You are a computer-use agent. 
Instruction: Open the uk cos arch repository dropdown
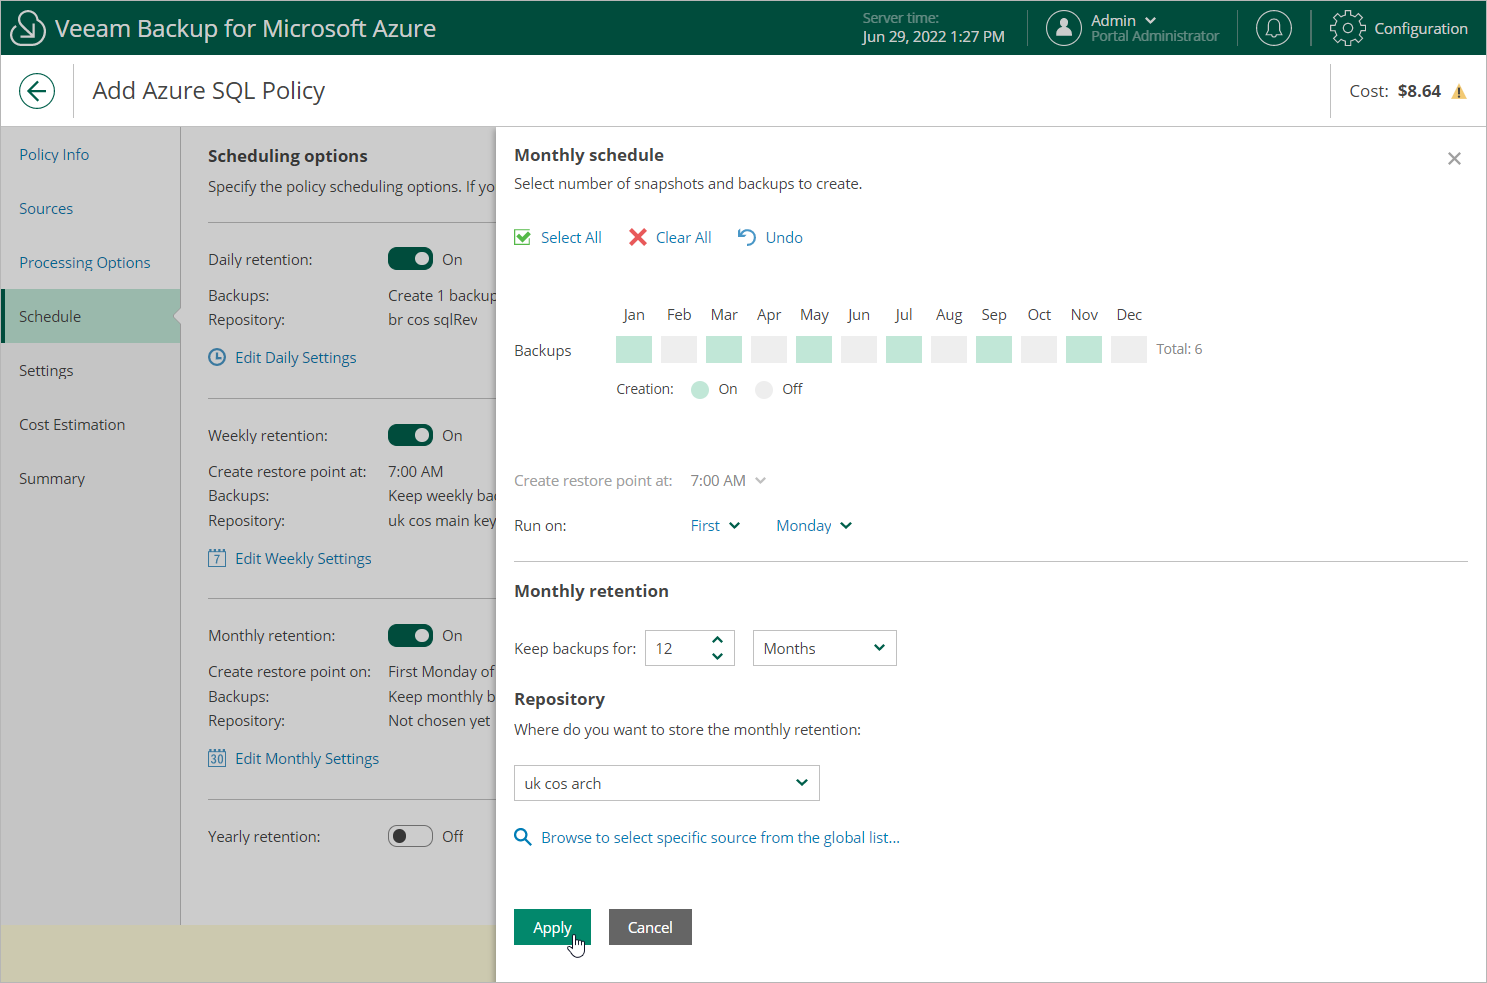(x=667, y=783)
